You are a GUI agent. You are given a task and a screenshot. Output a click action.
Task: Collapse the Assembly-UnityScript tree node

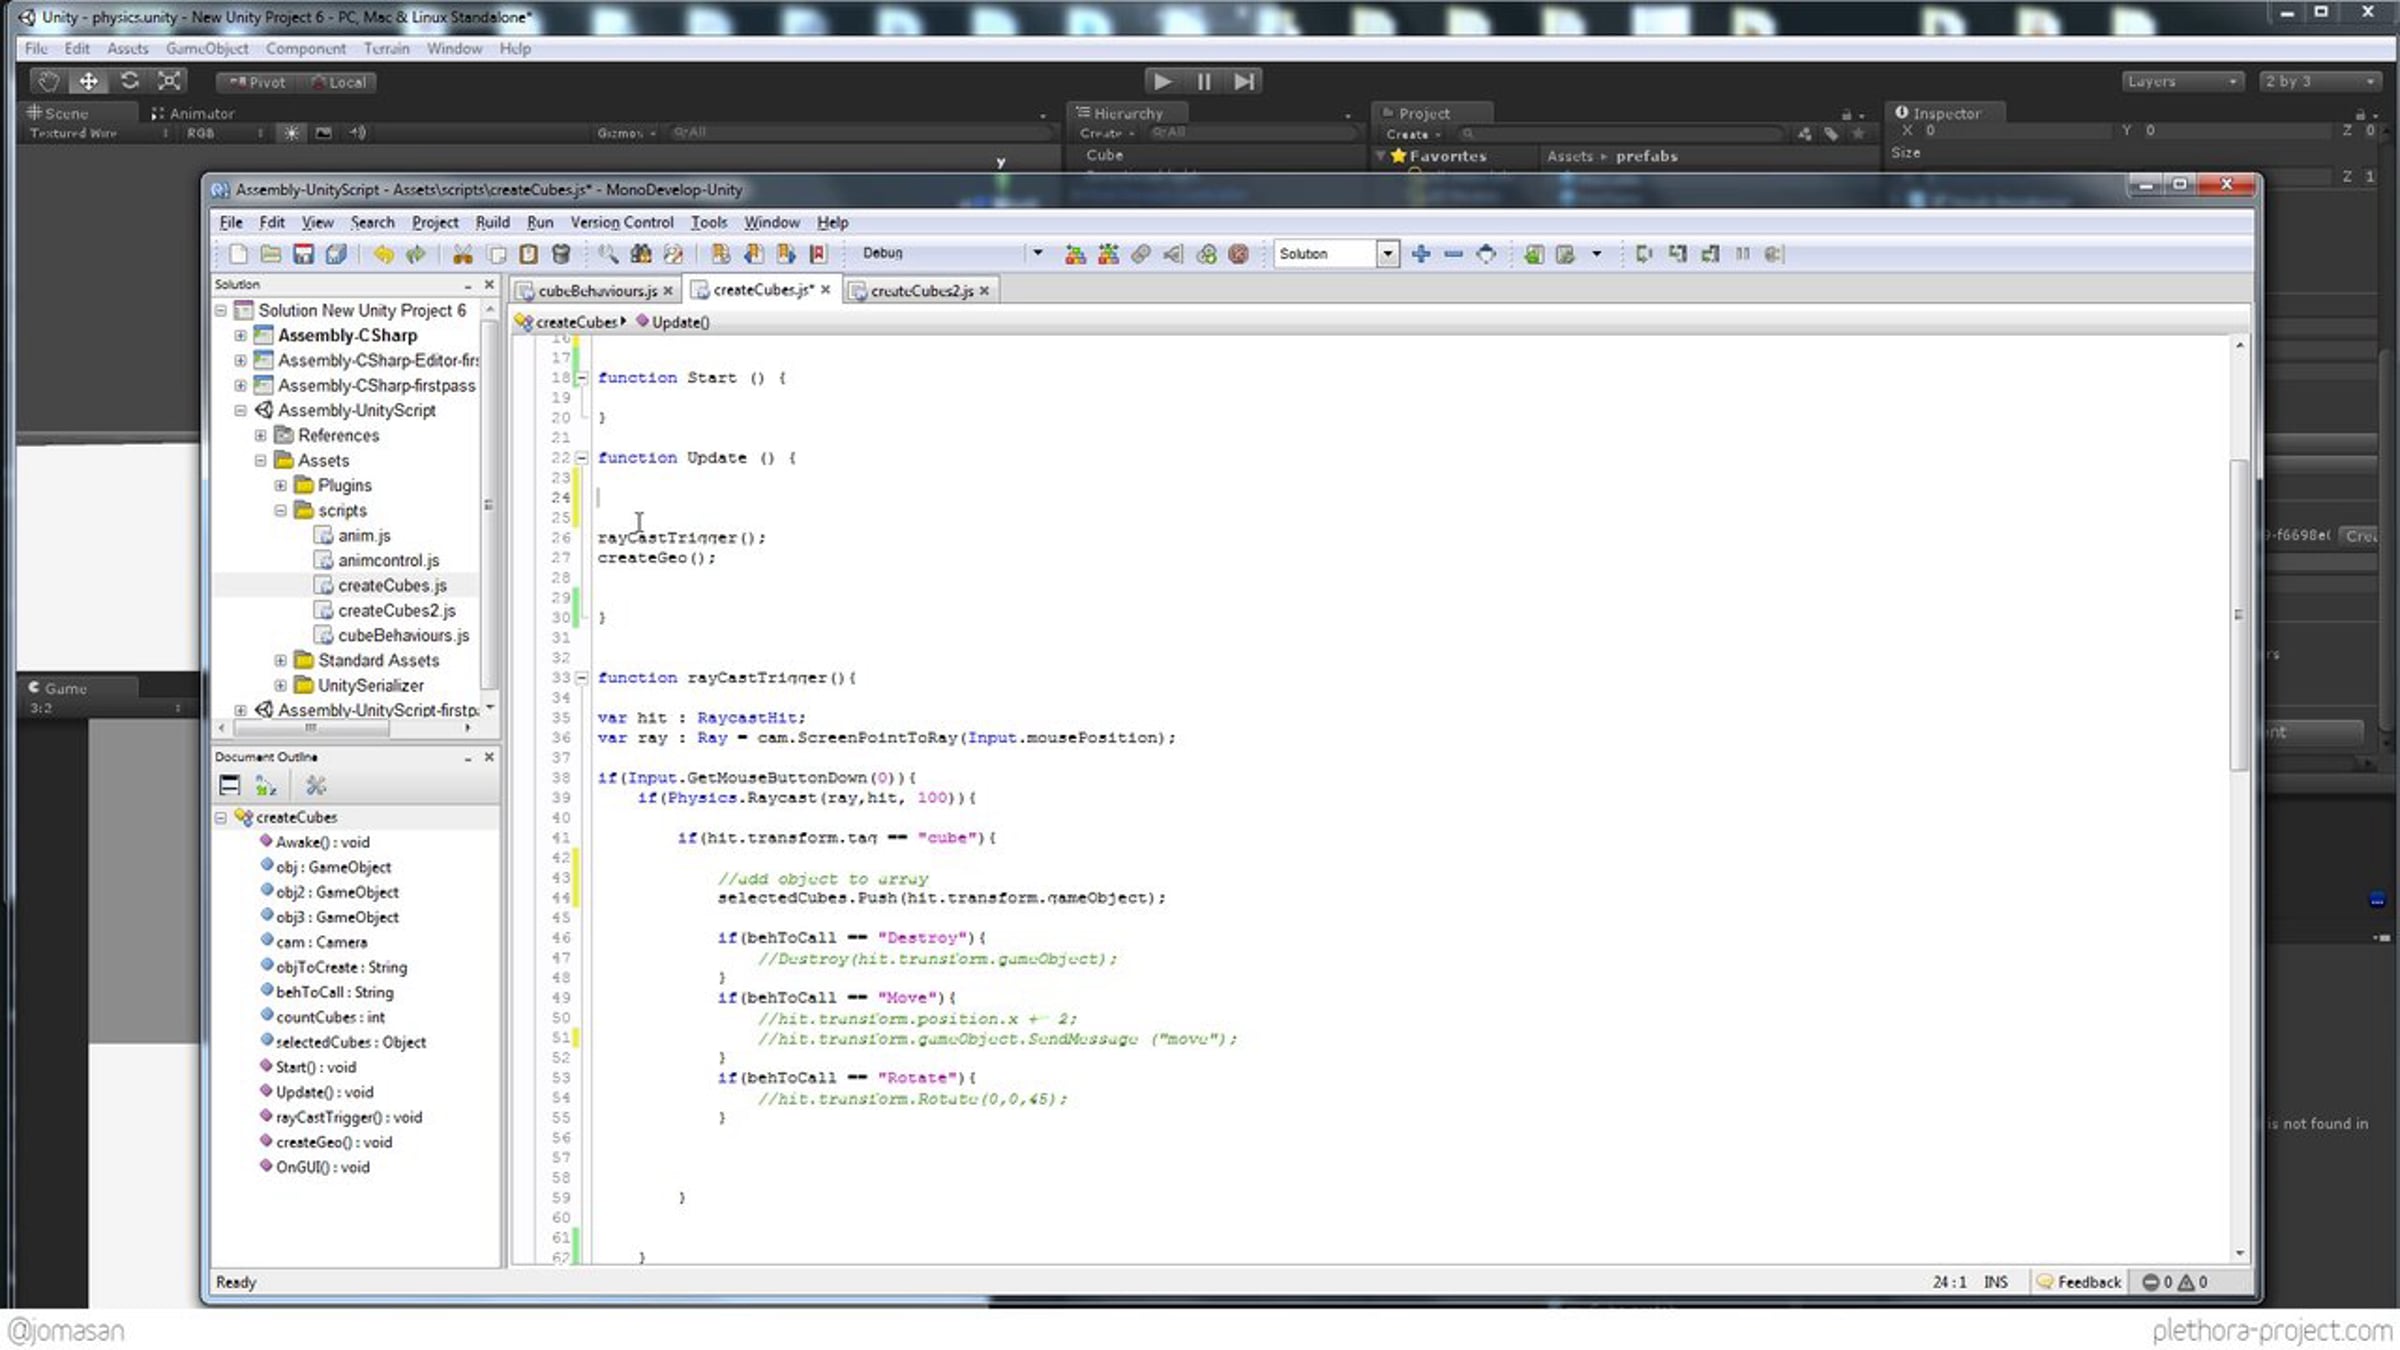241,410
